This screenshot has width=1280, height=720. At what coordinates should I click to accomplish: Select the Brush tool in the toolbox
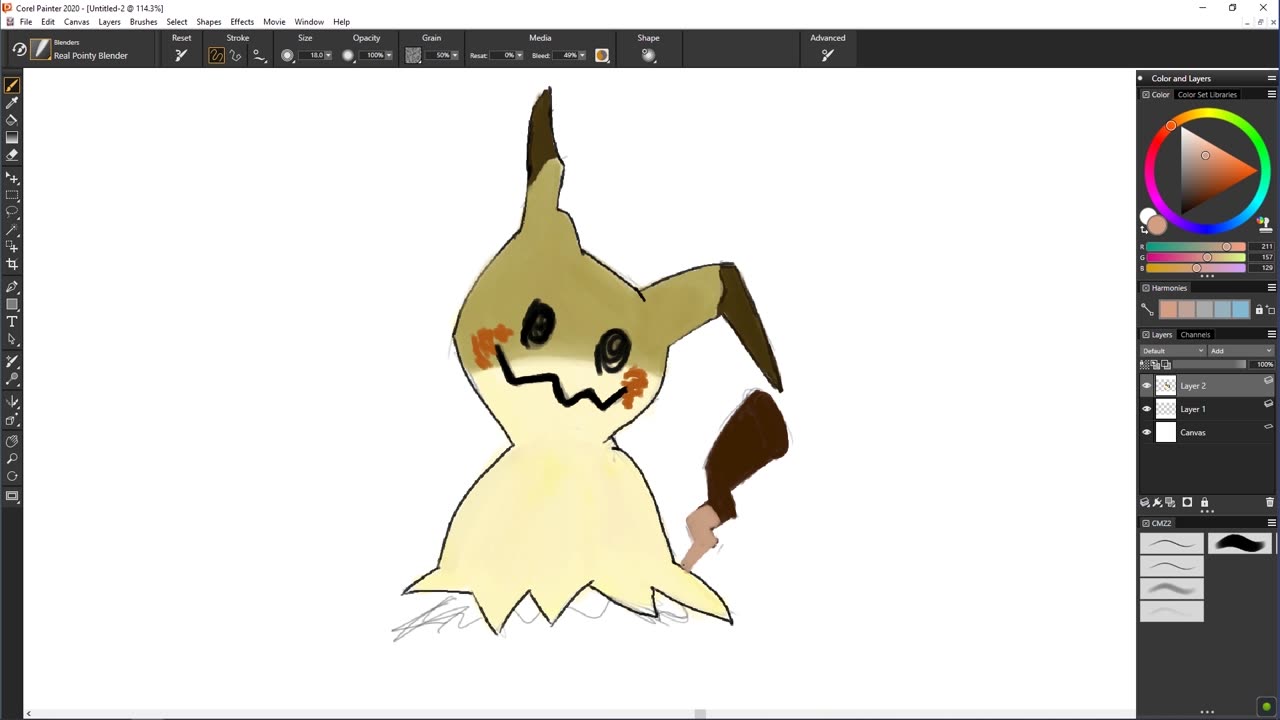tap(12, 86)
